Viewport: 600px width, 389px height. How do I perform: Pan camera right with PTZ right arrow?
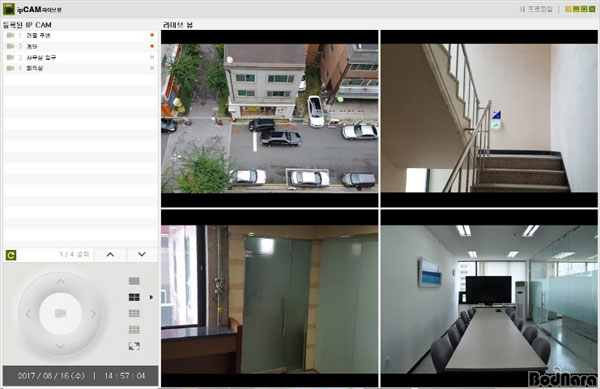pos(93,314)
